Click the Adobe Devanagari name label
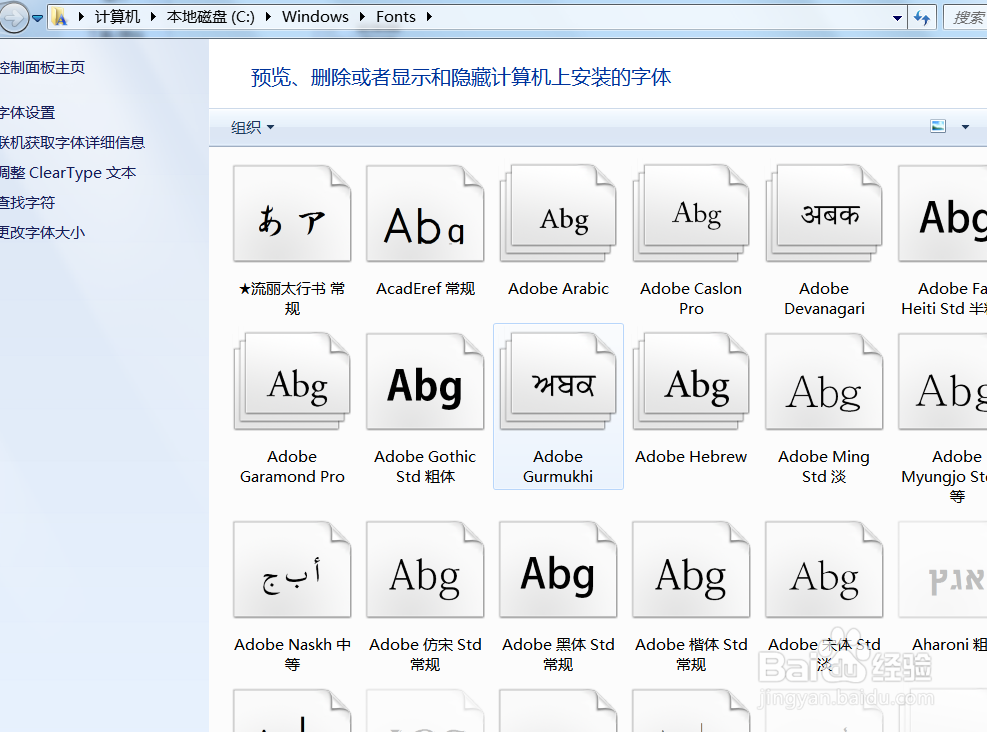 point(824,298)
